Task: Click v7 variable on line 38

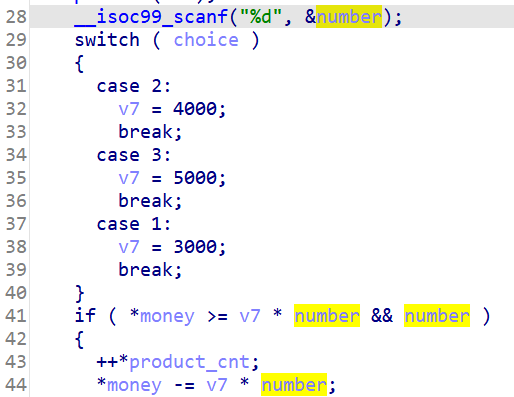Action: click(129, 247)
